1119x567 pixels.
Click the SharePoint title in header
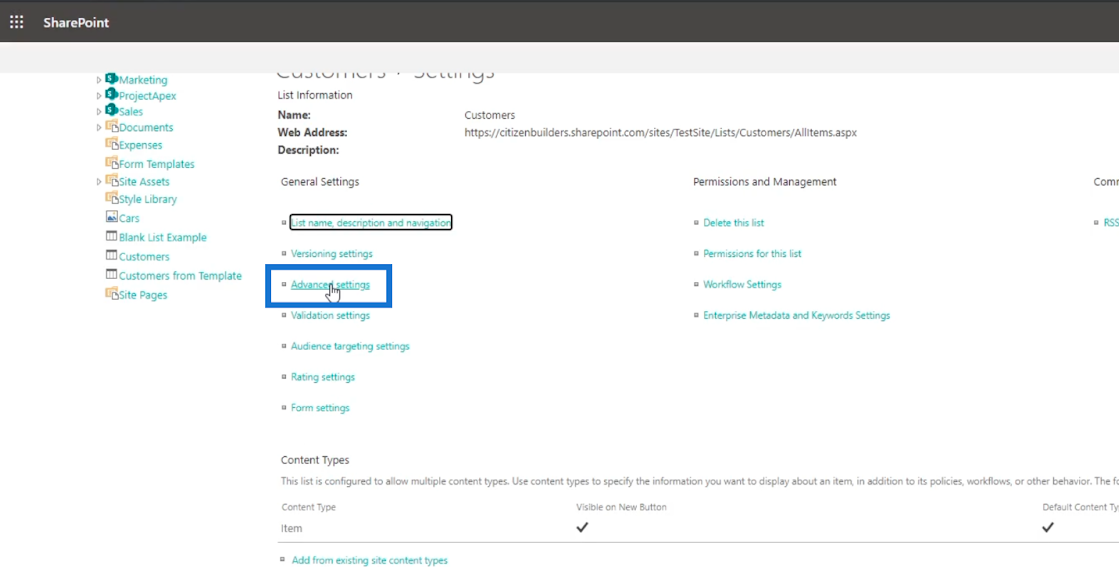tap(76, 22)
